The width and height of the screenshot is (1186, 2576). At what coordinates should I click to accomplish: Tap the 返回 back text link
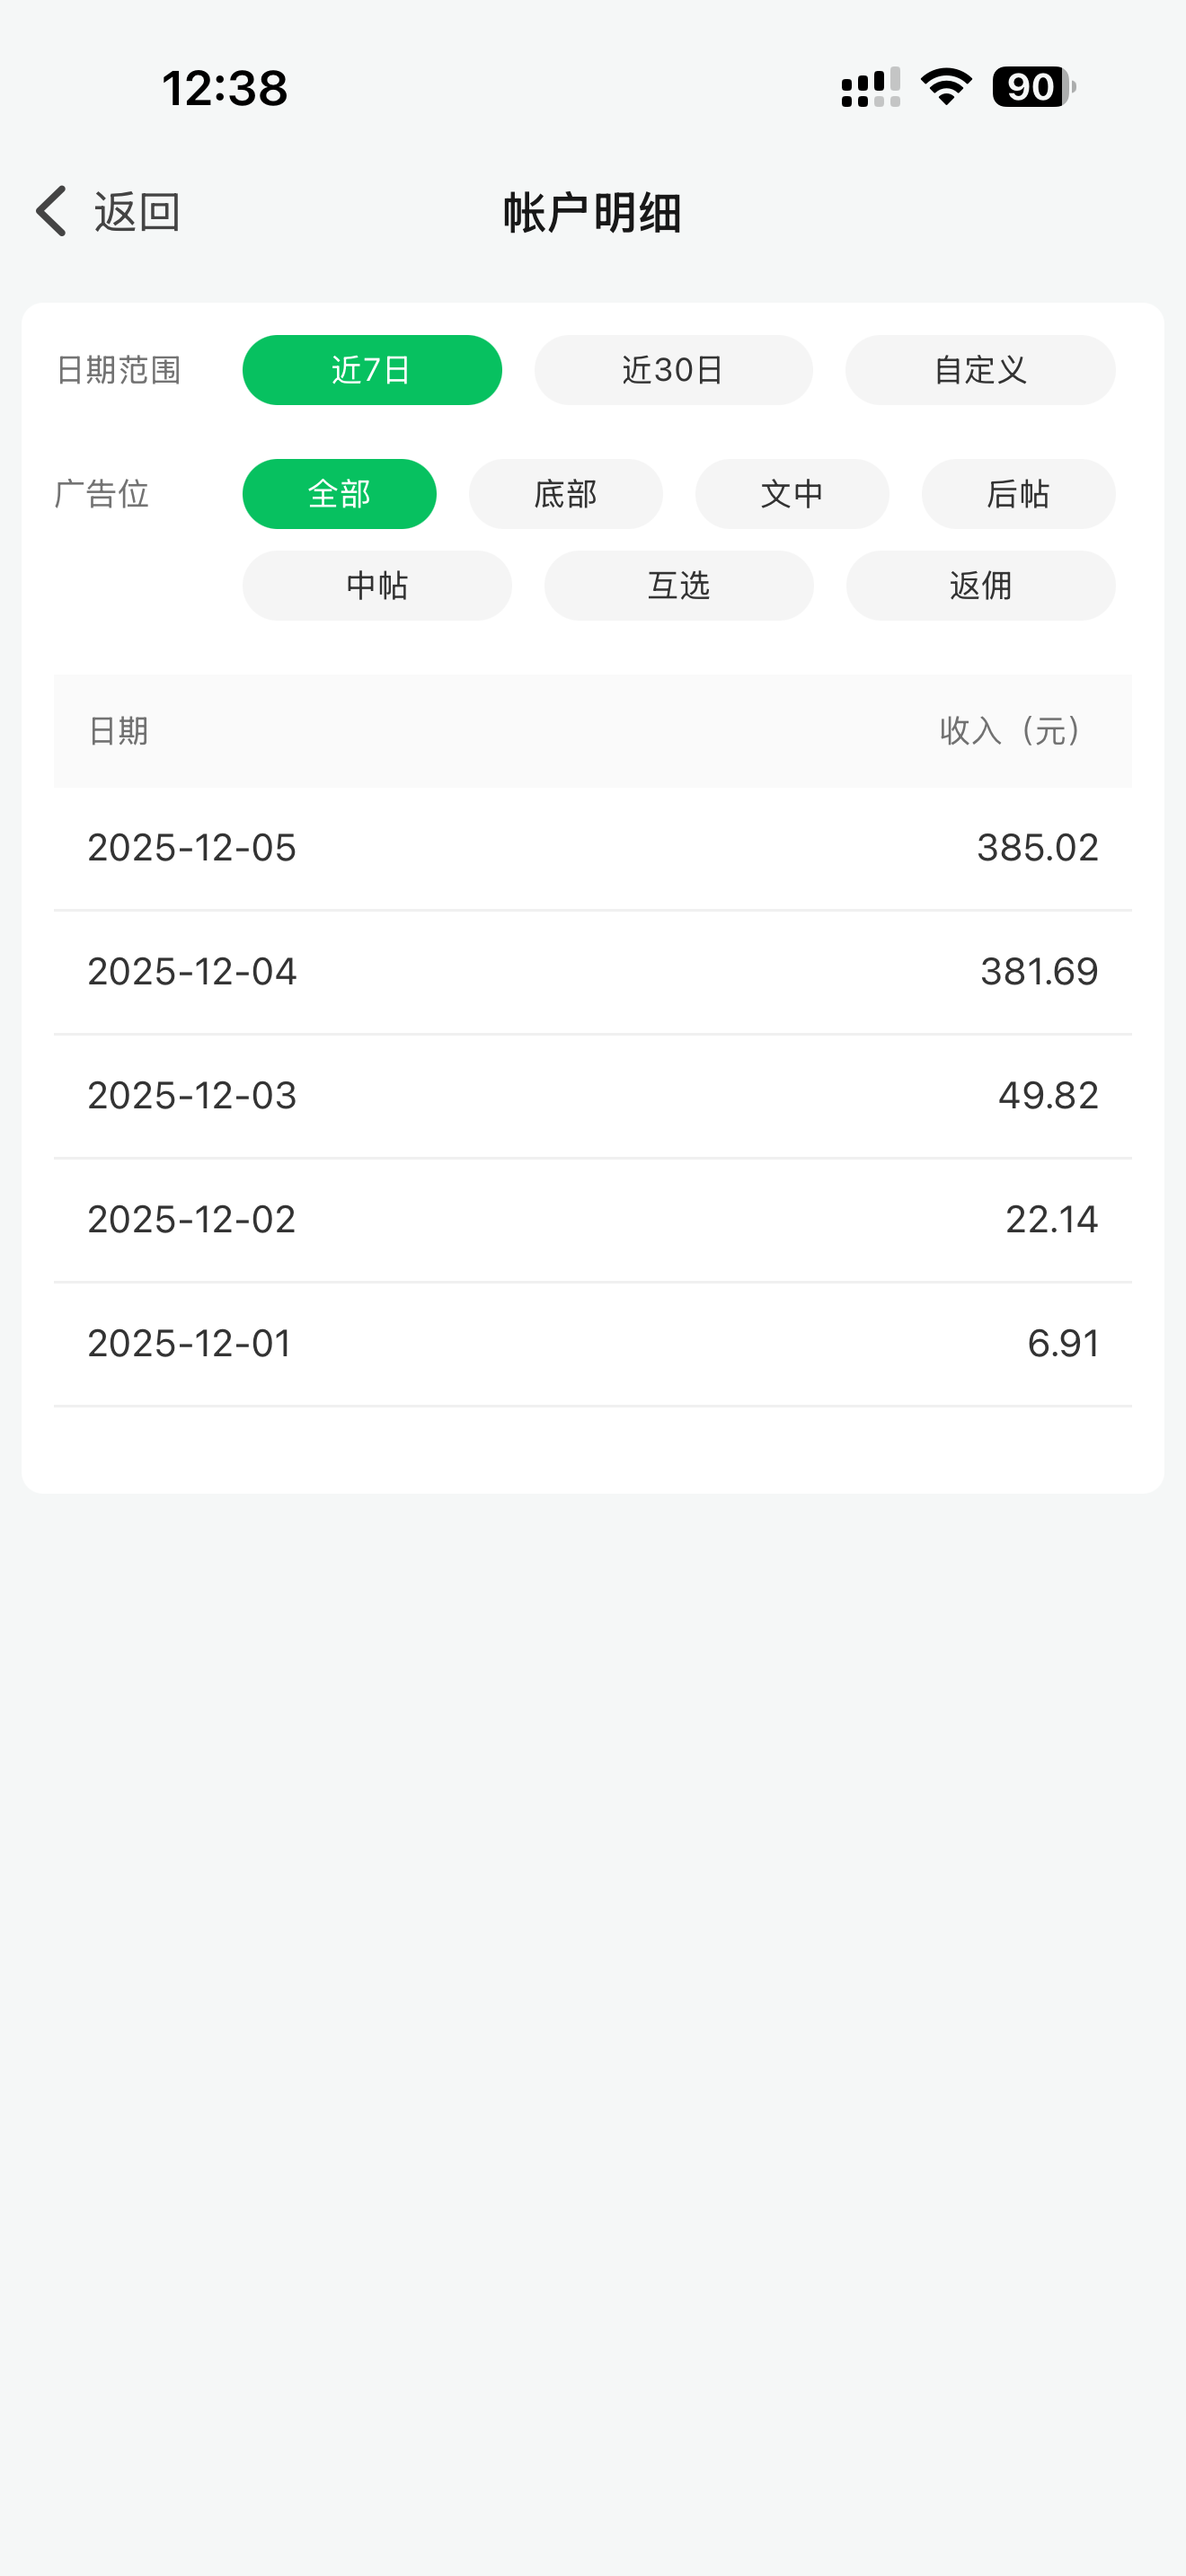[x=137, y=212]
